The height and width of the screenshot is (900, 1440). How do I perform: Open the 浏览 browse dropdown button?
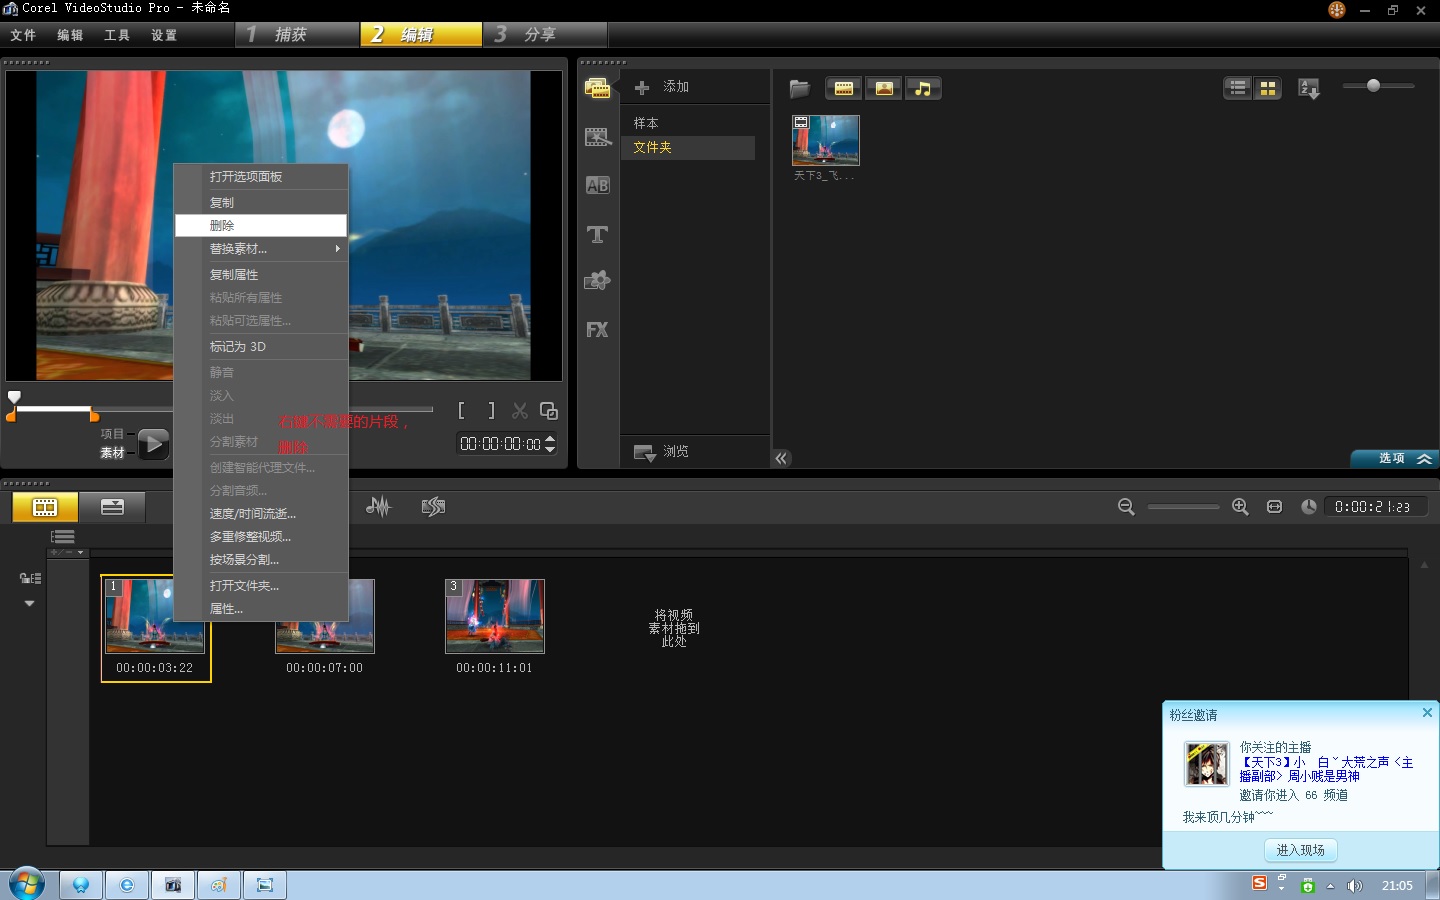point(661,452)
